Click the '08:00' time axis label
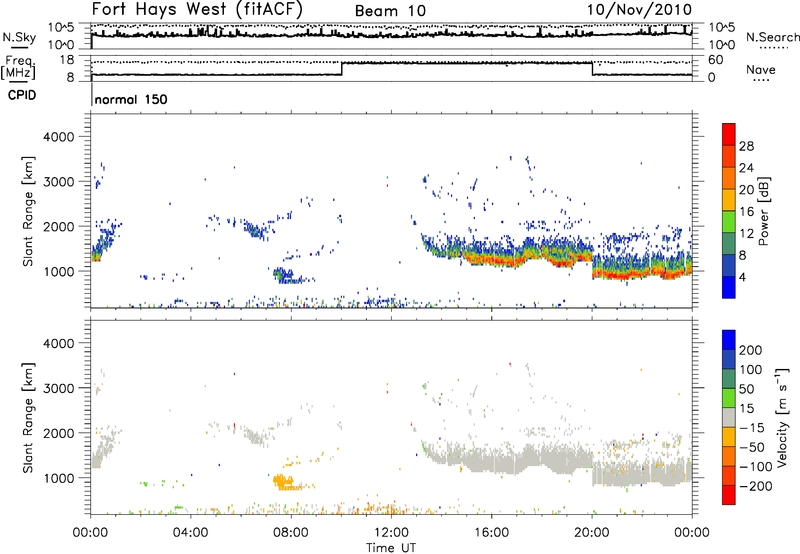 291,533
